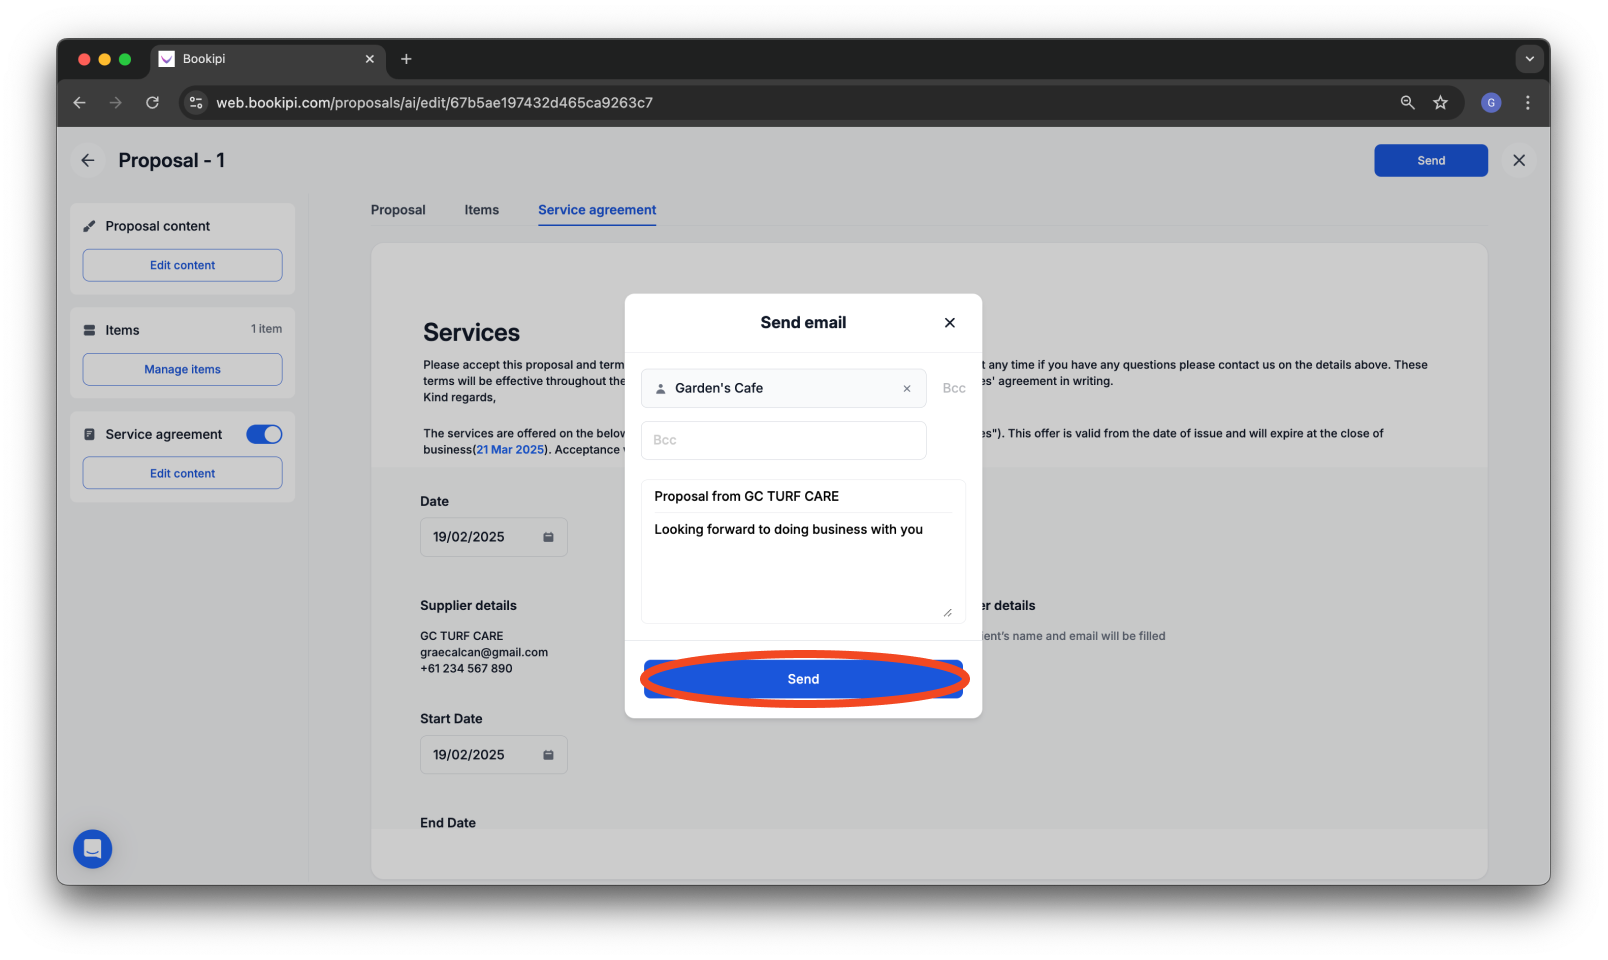
Task: Open the chat support bubble
Action: pos(92,848)
